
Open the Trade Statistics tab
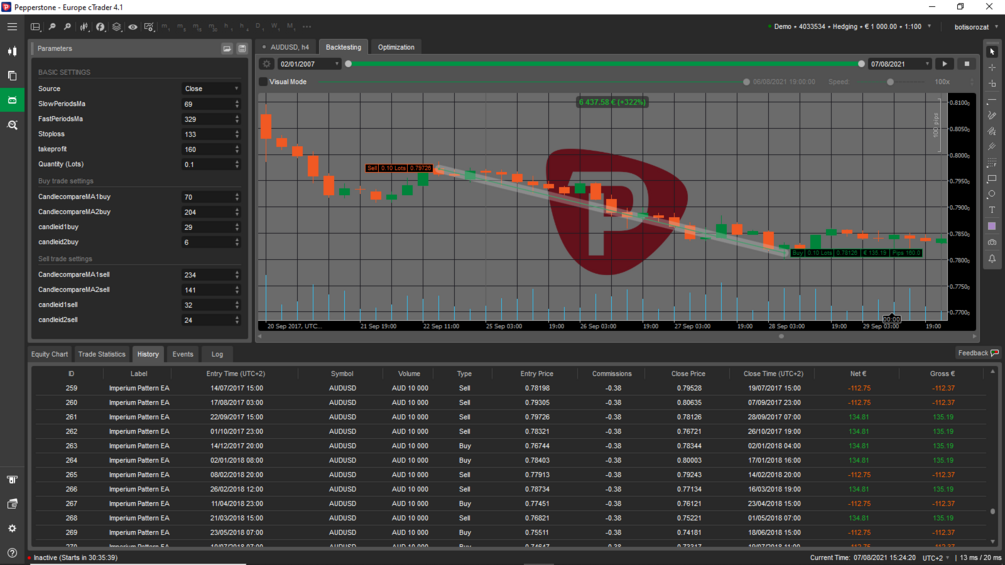coord(101,354)
